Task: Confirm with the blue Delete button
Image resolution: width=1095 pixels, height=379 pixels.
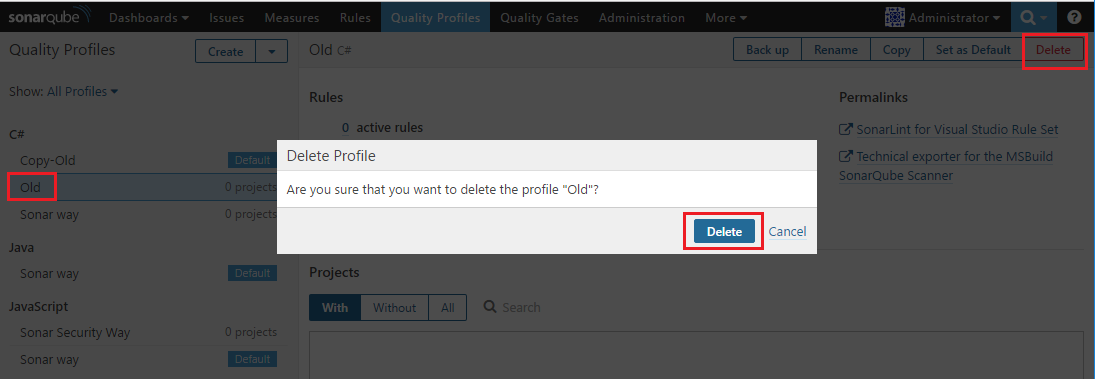Action: (x=724, y=232)
